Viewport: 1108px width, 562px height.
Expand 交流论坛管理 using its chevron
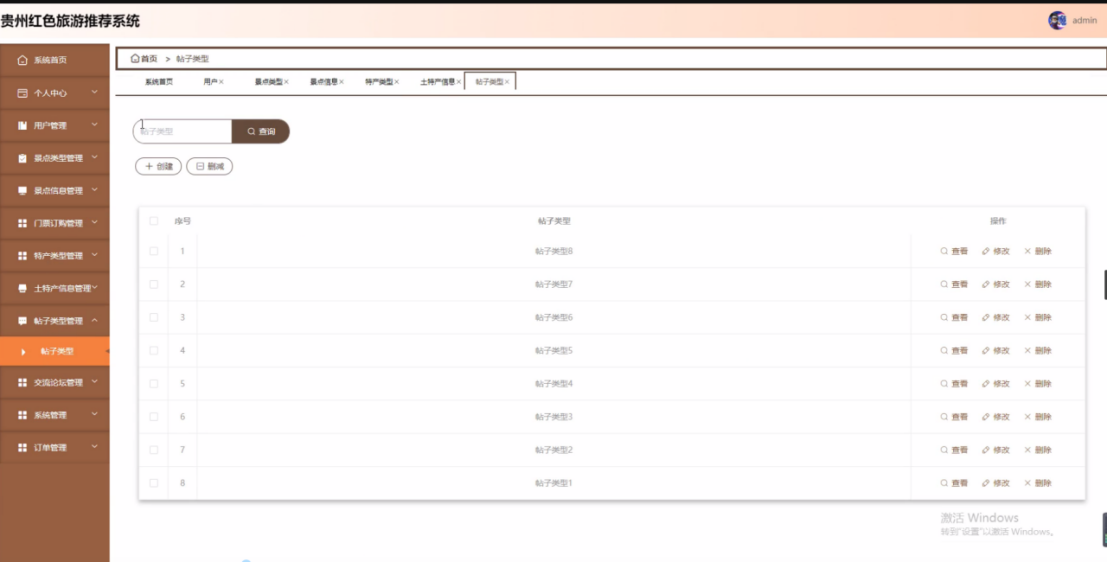point(95,382)
